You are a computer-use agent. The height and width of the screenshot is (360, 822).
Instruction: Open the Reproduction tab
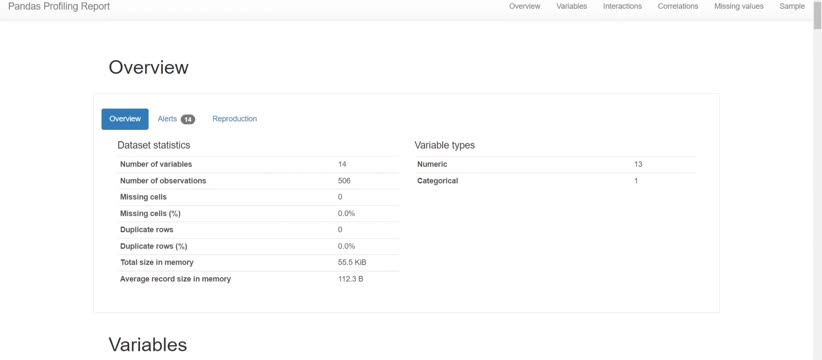(234, 119)
